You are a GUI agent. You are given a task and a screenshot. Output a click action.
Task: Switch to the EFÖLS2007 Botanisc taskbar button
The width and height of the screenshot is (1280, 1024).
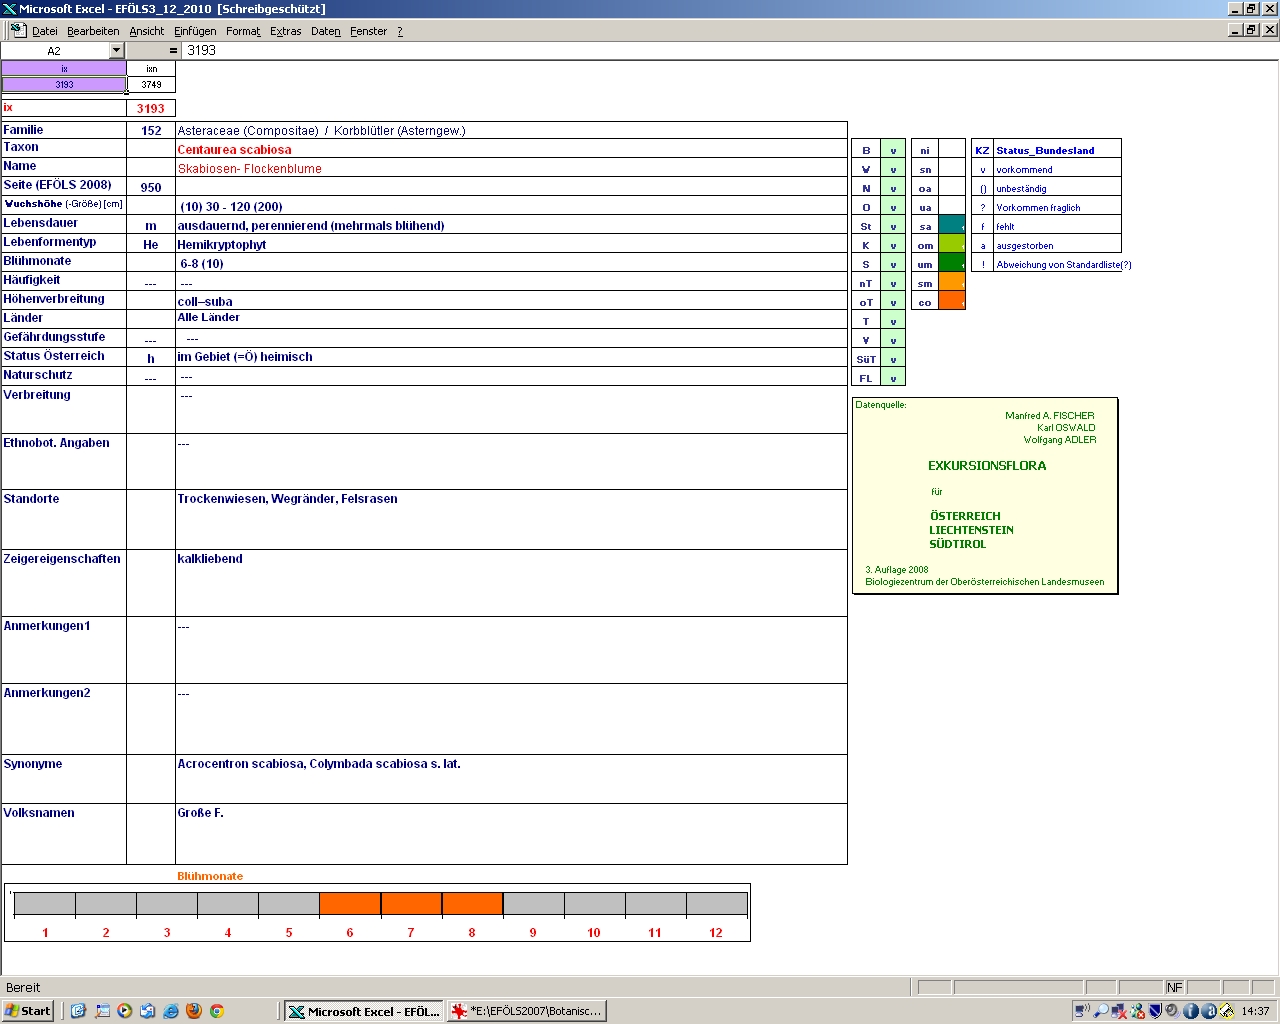pos(527,1011)
